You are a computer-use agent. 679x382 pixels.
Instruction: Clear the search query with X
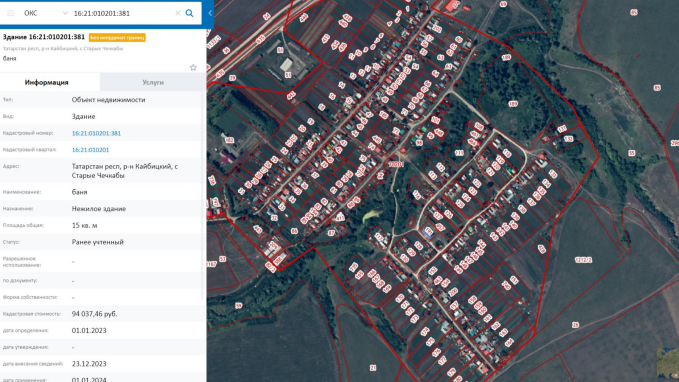[178, 13]
